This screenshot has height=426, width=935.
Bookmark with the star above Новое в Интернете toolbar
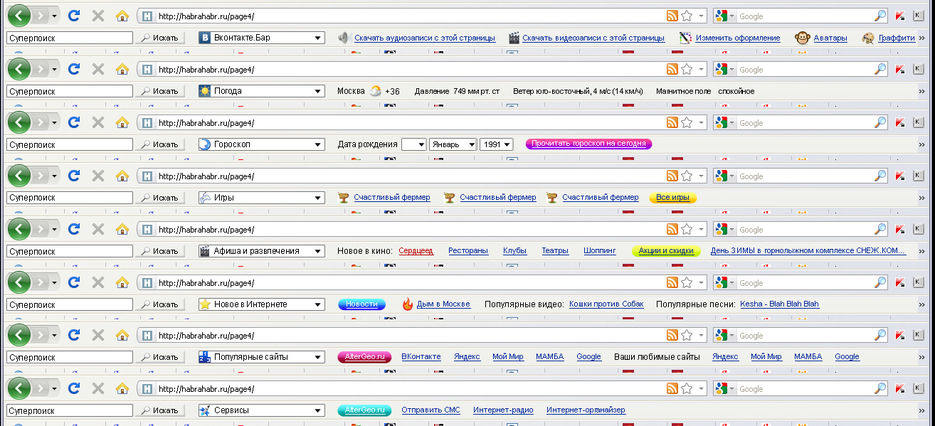point(686,282)
